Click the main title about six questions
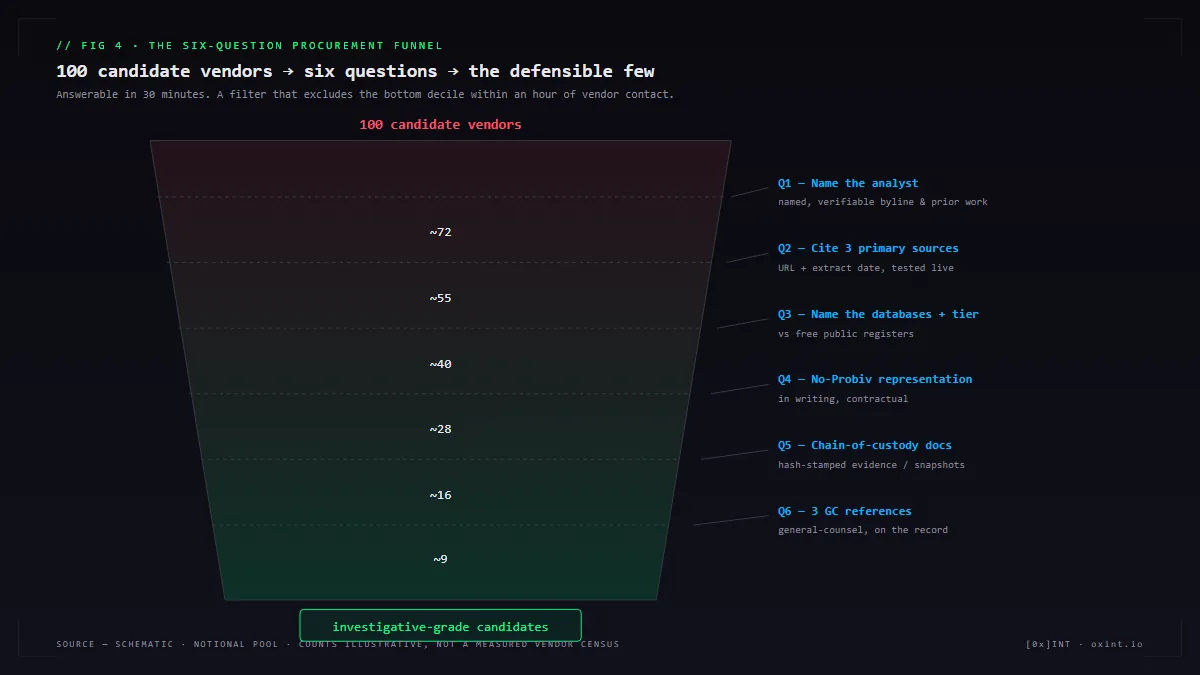The height and width of the screenshot is (675, 1200). (355, 71)
